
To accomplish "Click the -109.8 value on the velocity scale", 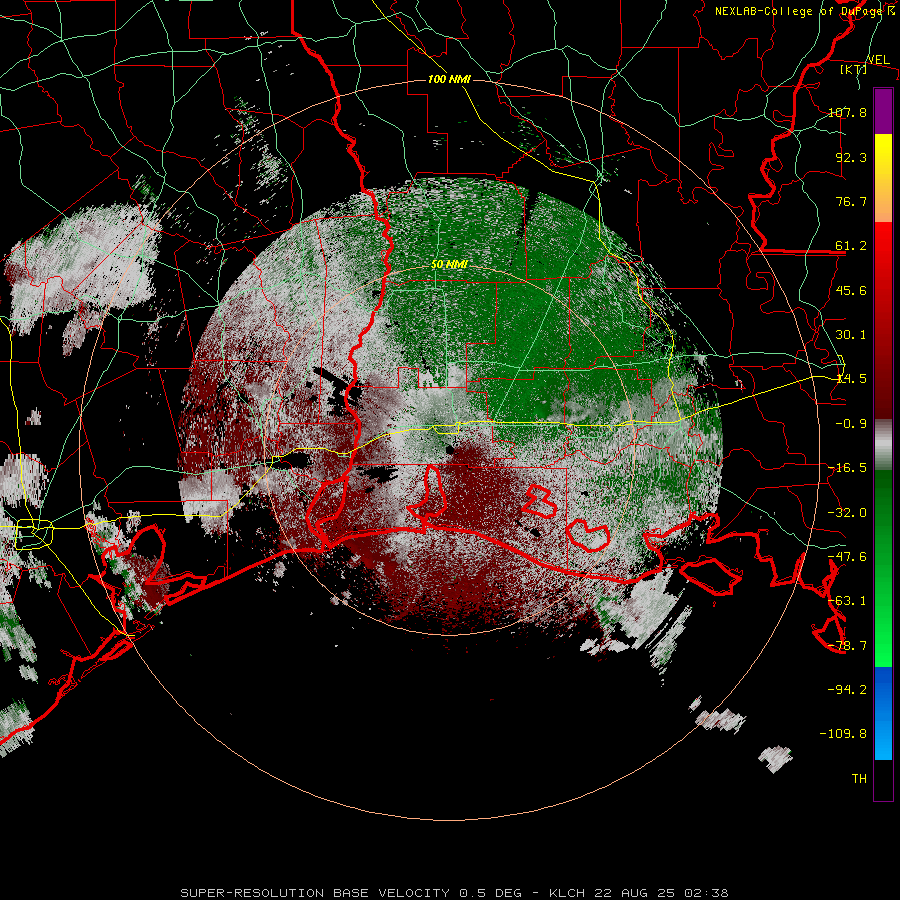I will [x=843, y=734].
